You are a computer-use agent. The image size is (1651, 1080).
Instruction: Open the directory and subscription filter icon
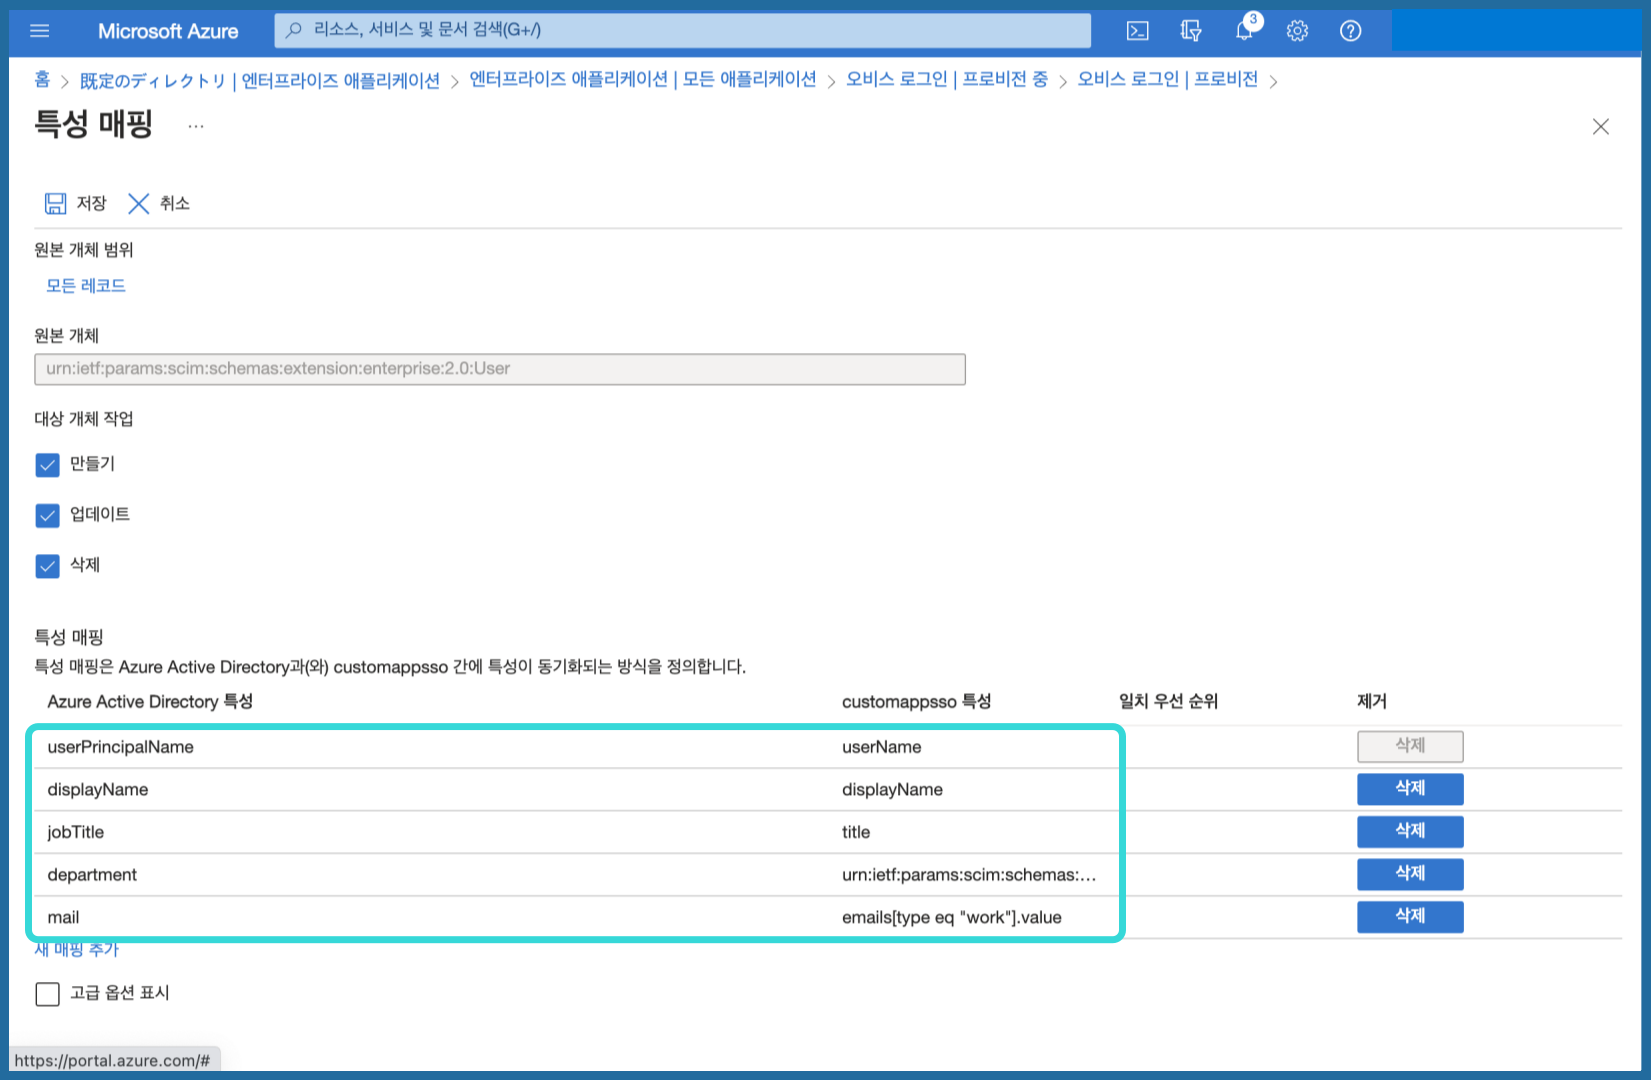(1190, 31)
